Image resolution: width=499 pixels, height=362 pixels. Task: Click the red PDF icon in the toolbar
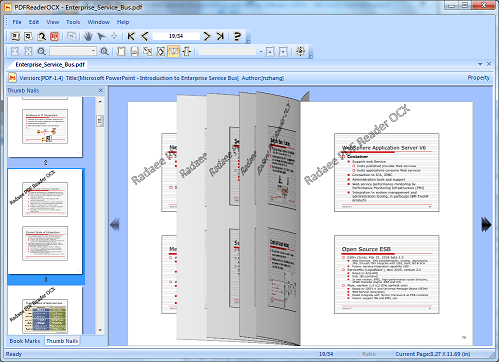55,36
